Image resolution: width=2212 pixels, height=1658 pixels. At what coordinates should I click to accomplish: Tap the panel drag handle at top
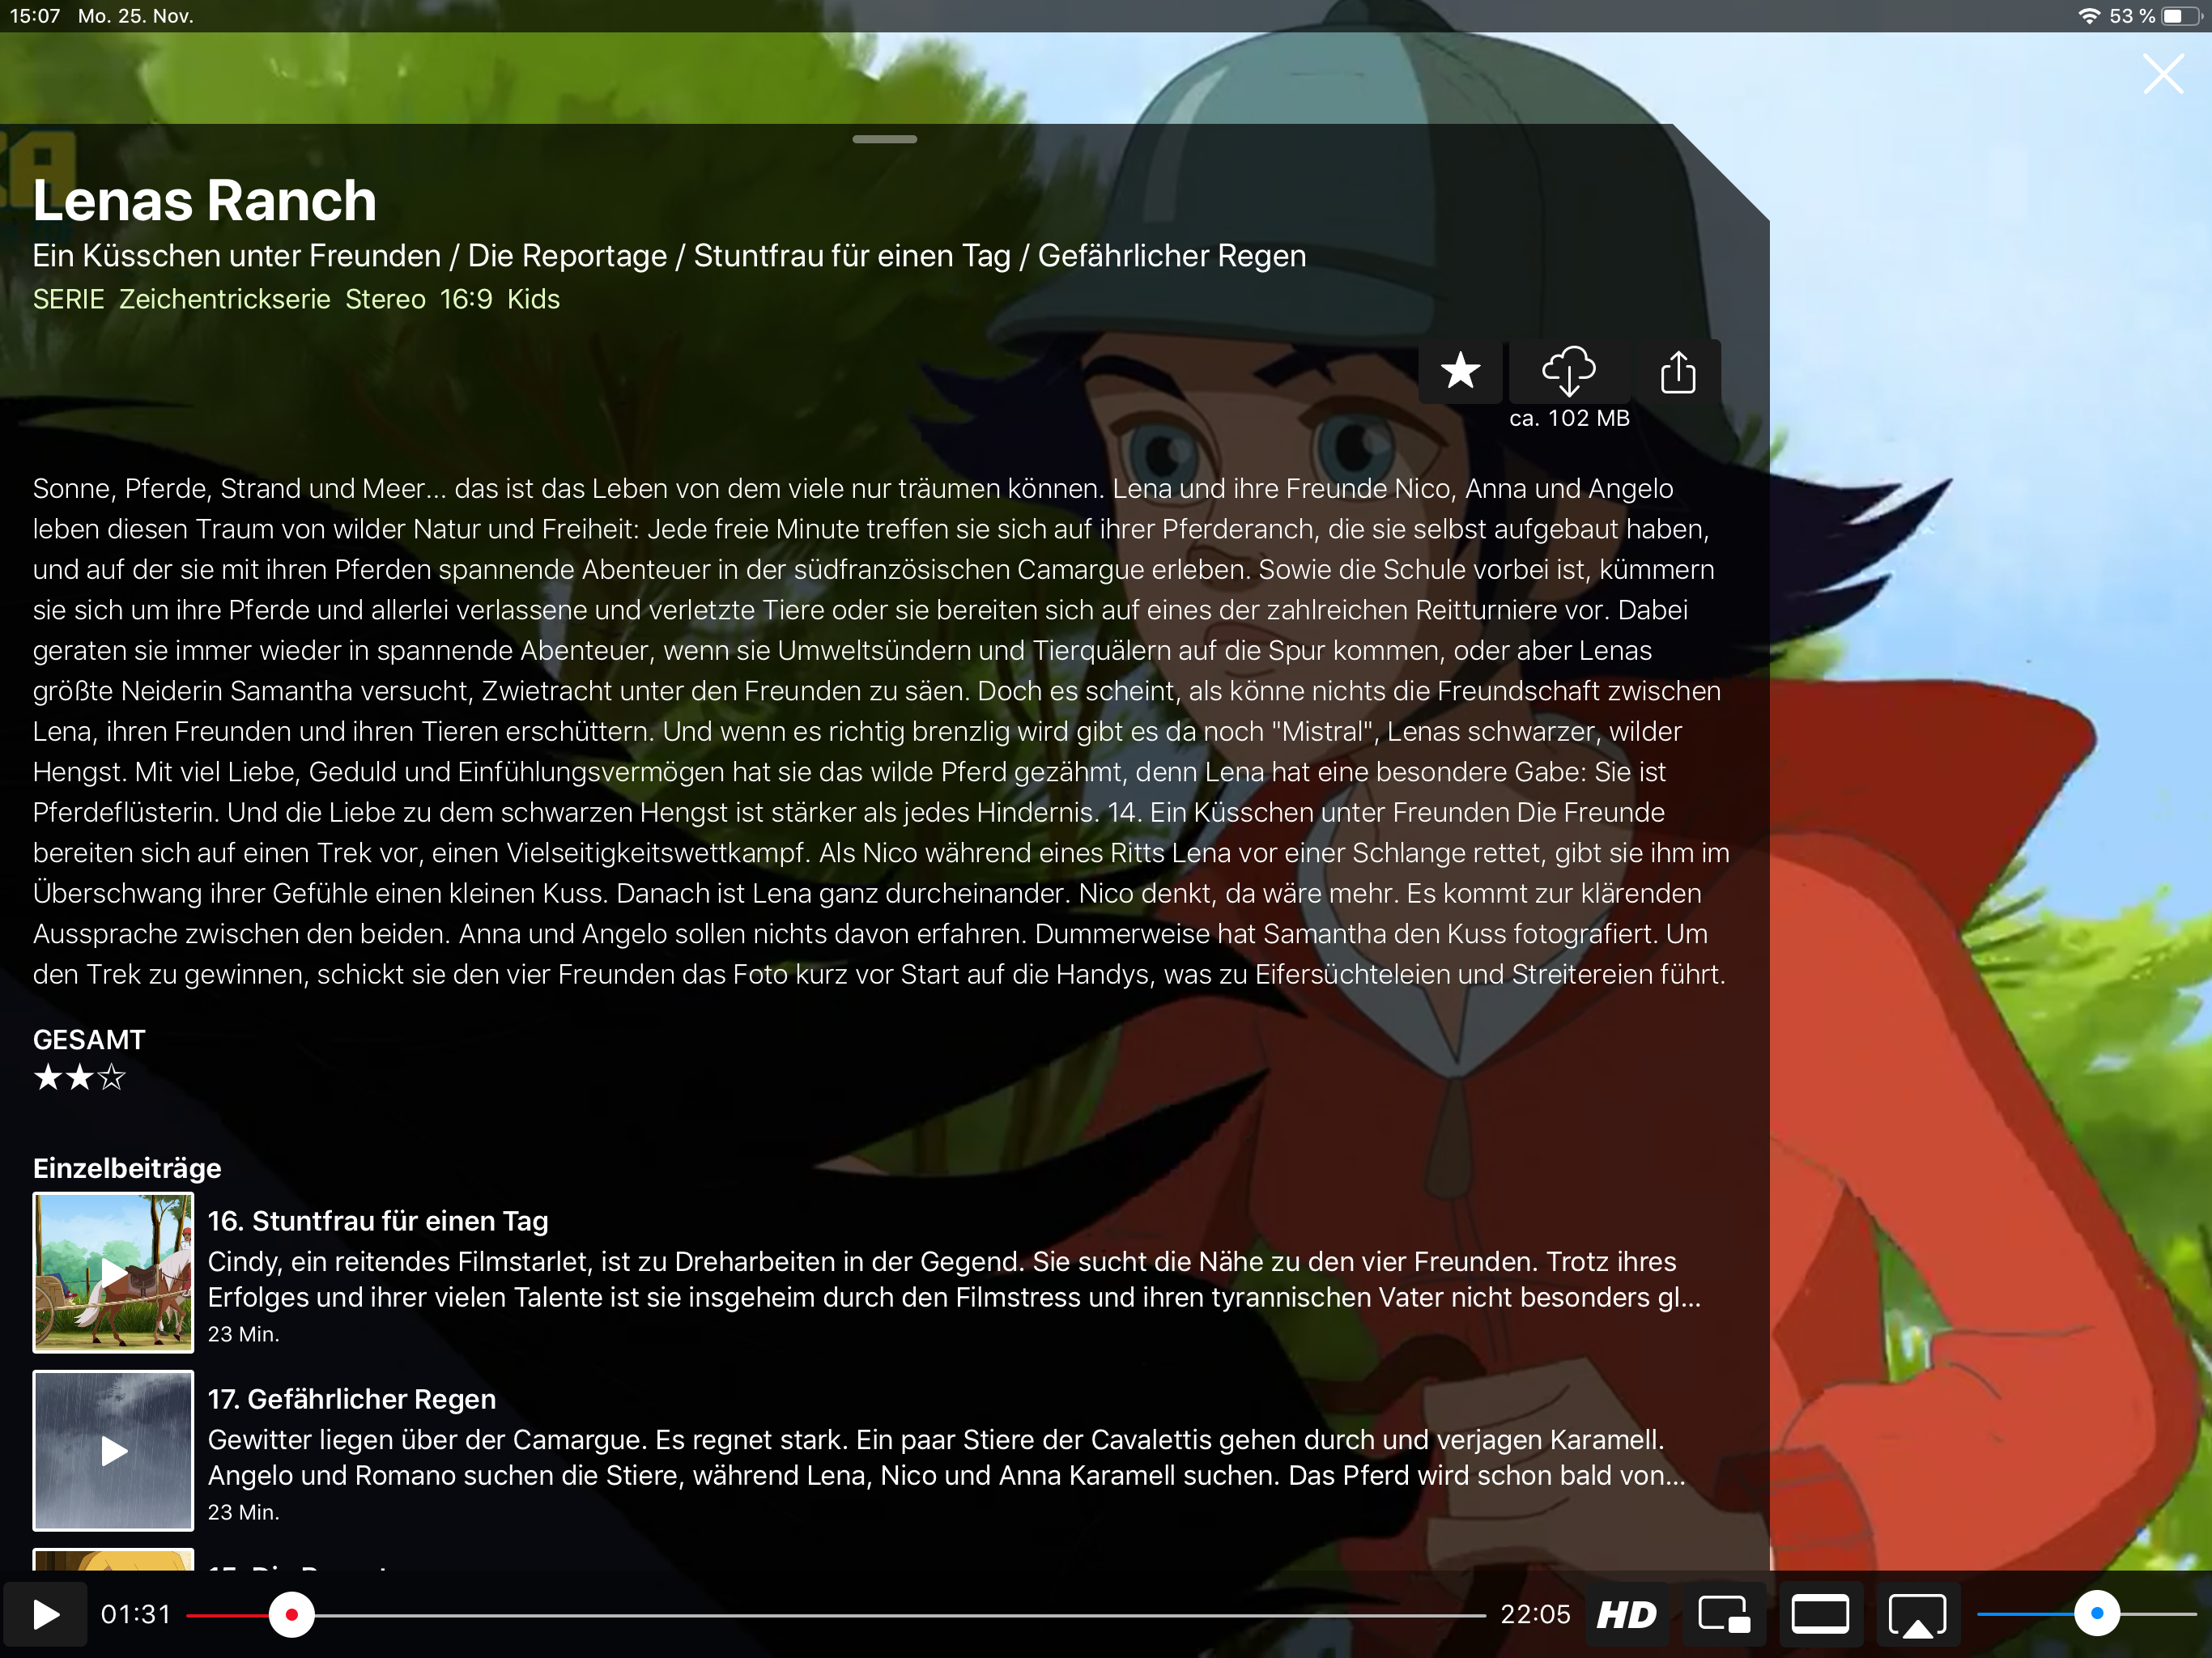point(885,139)
